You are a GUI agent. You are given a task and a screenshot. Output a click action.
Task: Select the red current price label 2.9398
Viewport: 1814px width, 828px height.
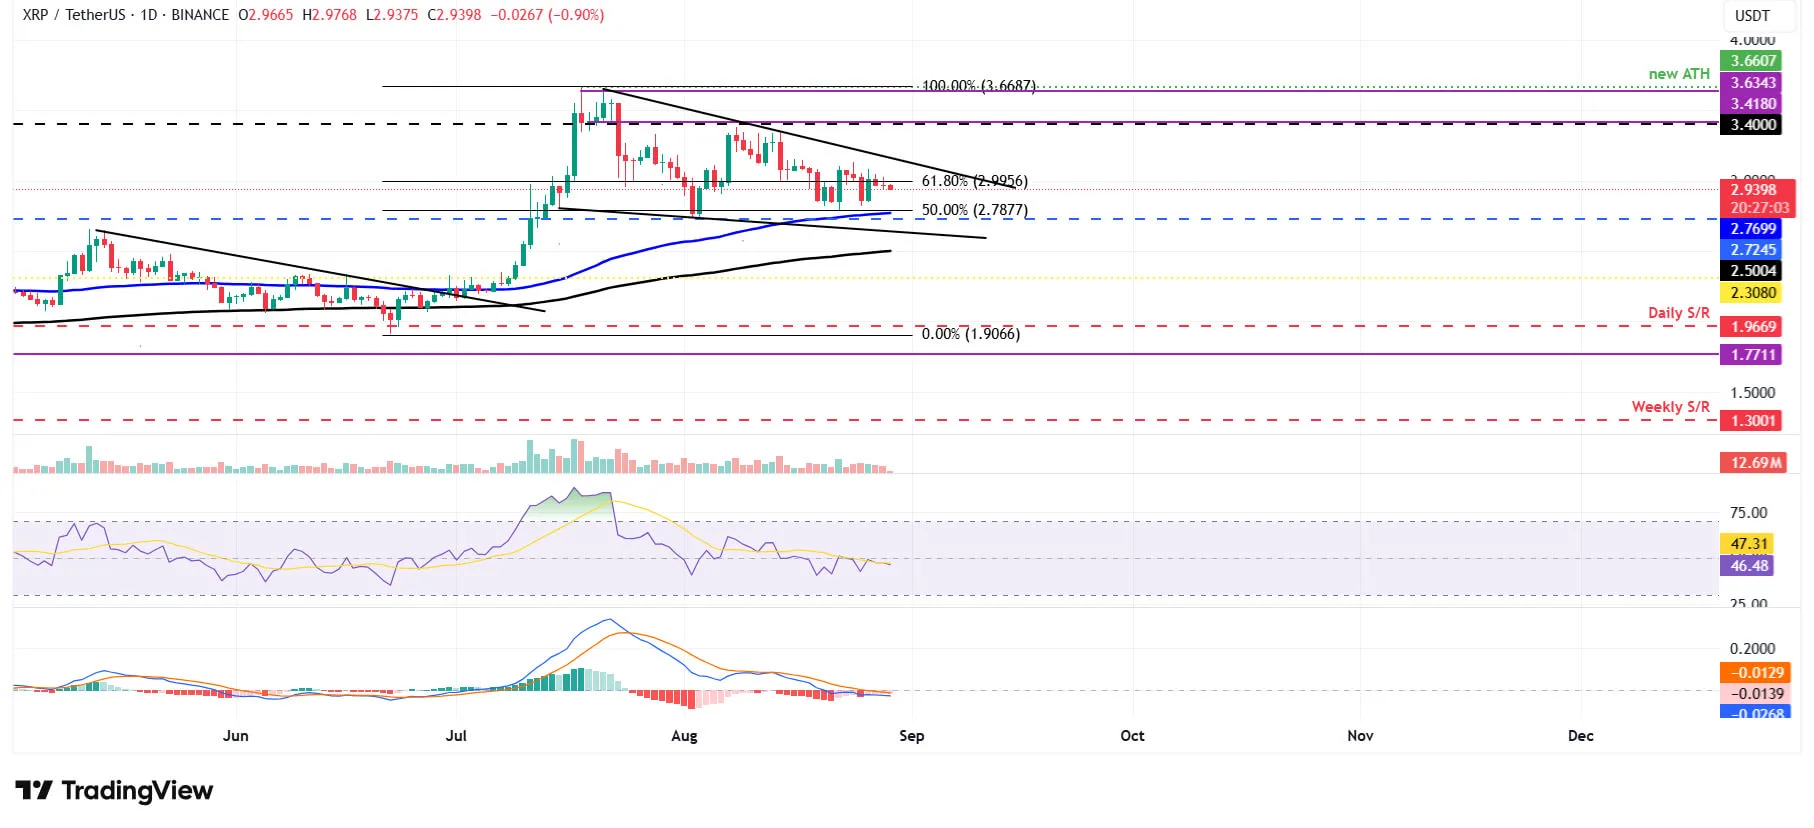pyautogui.click(x=1755, y=190)
